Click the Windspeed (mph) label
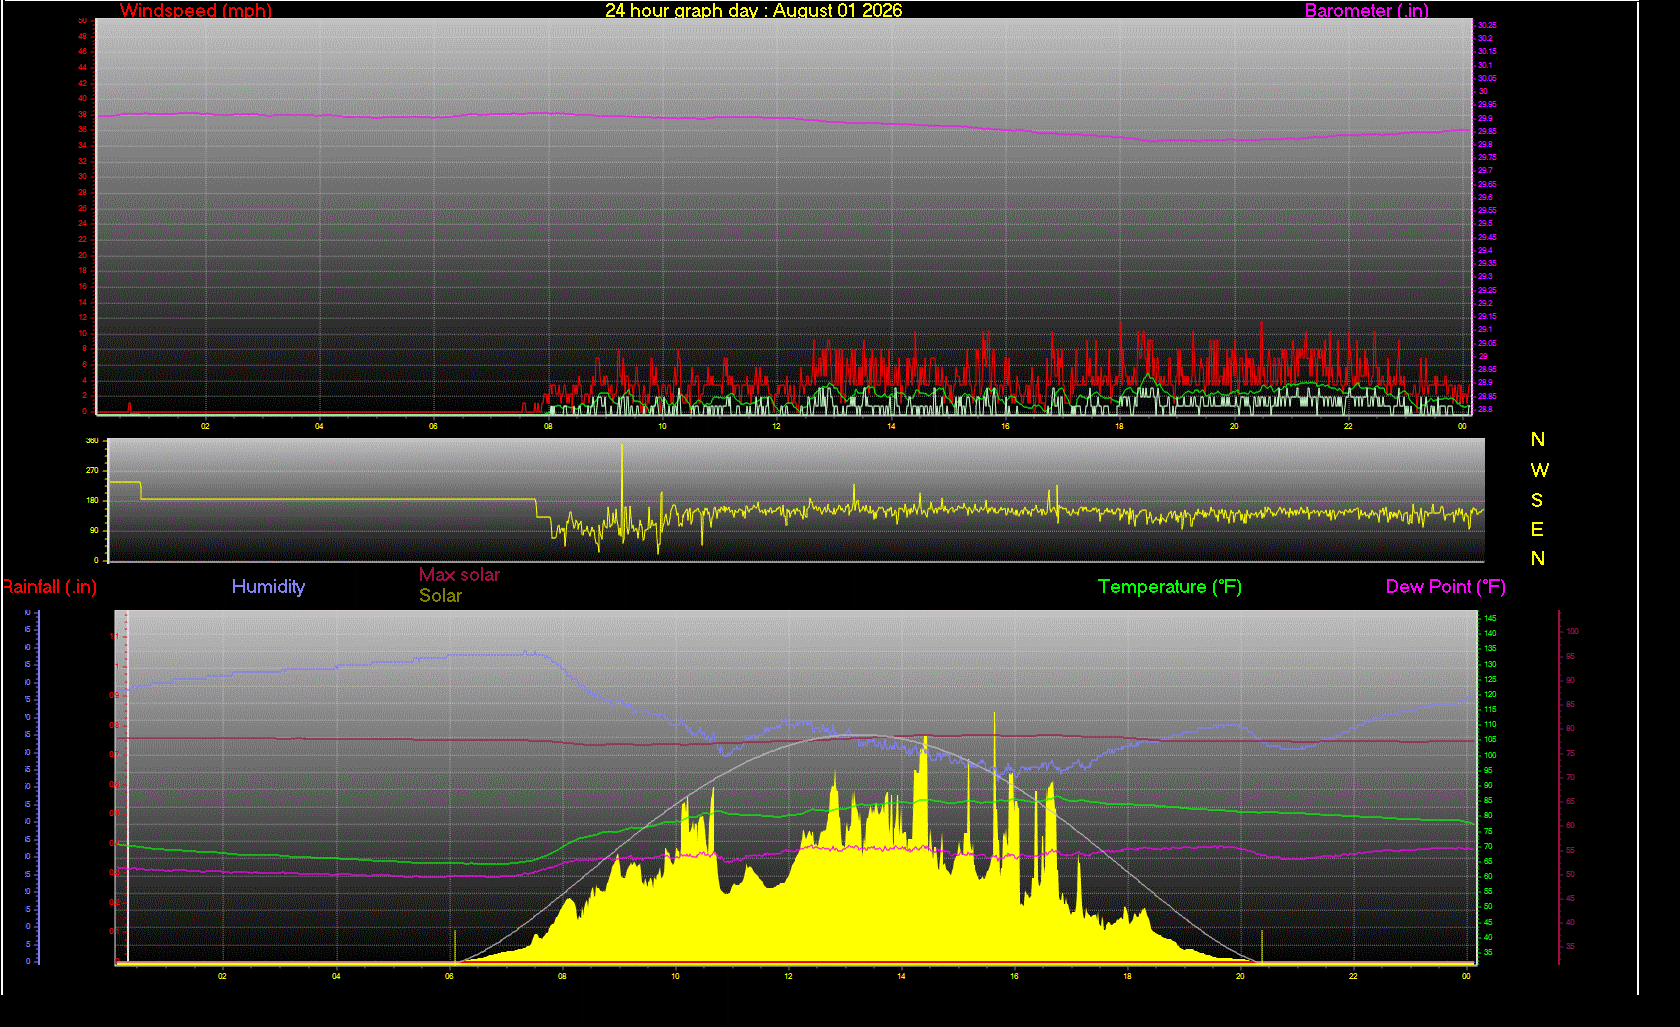Image resolution: width=1680 pixels, height=1027 pixels. coord(196,11)
